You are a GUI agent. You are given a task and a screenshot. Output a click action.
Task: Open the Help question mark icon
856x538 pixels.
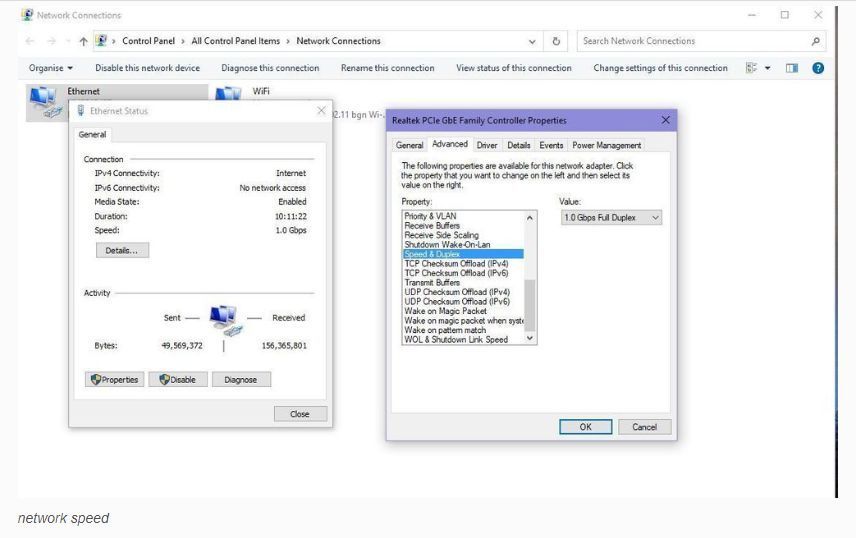pos(818,68)
